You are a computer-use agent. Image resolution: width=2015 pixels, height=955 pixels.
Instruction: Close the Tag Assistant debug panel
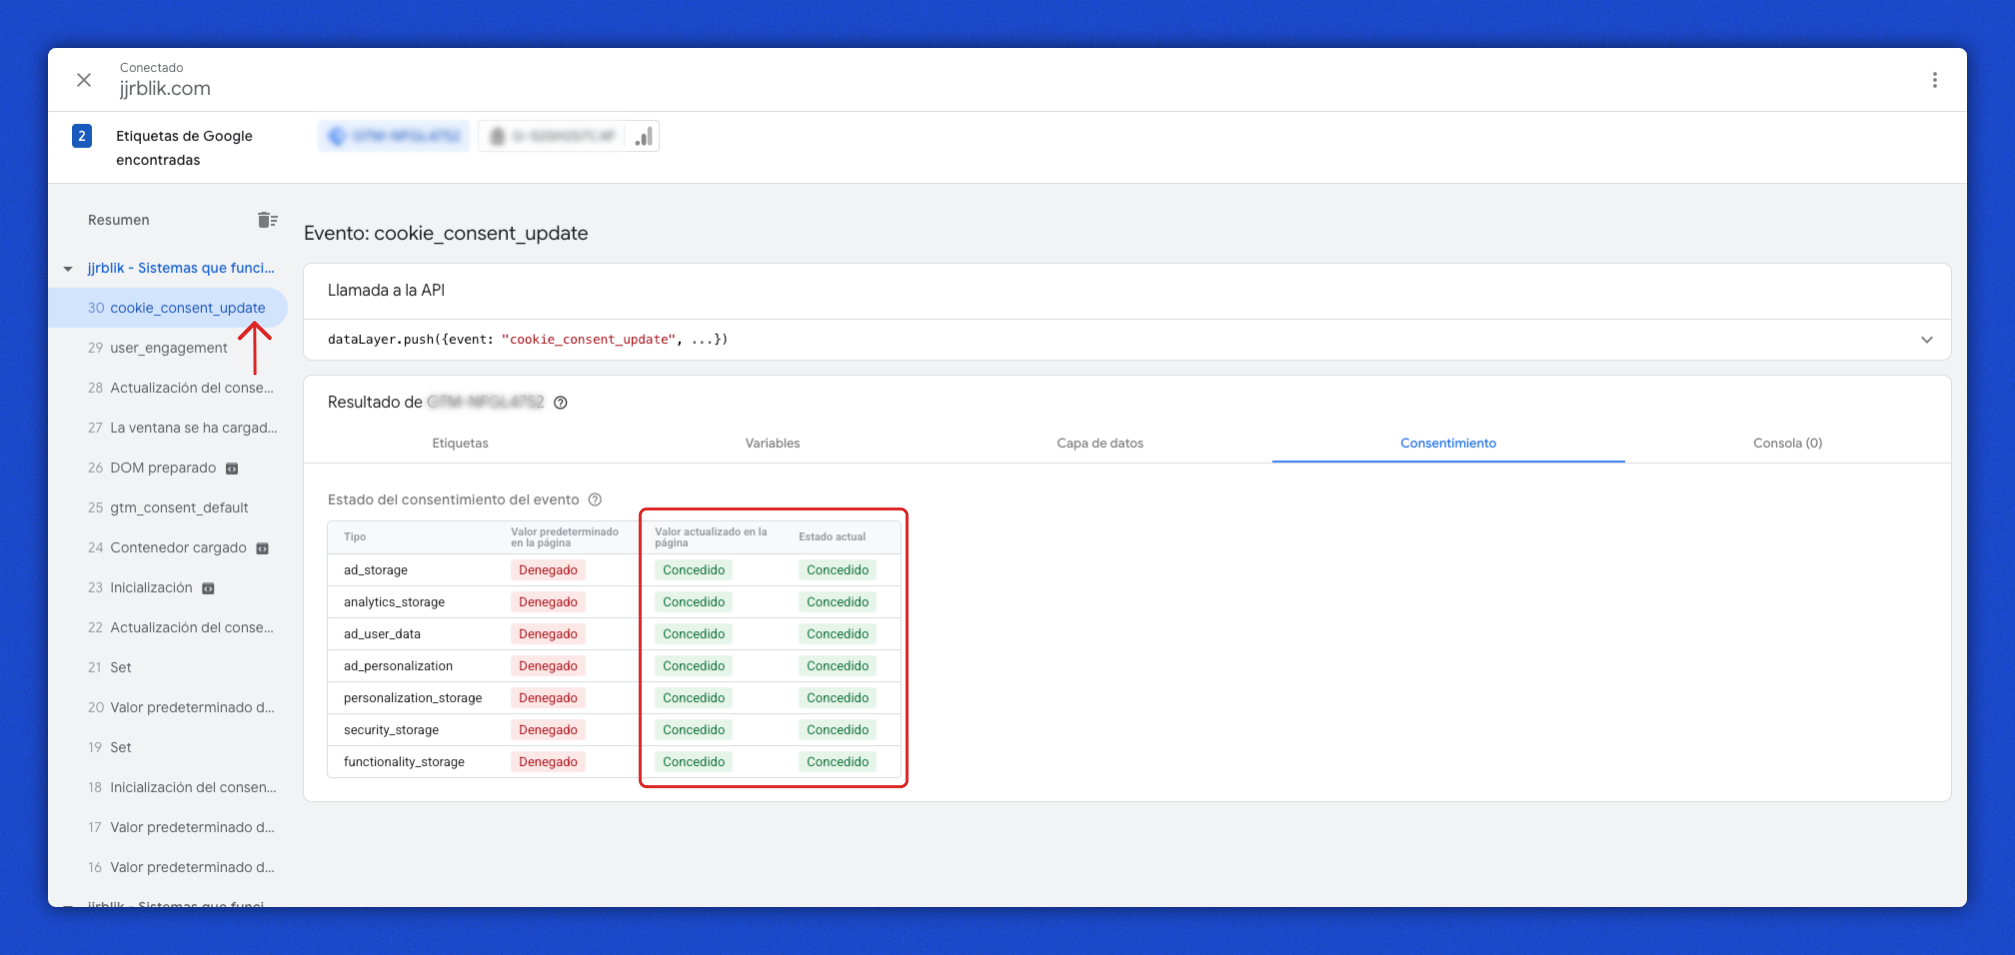click(84, 80)
